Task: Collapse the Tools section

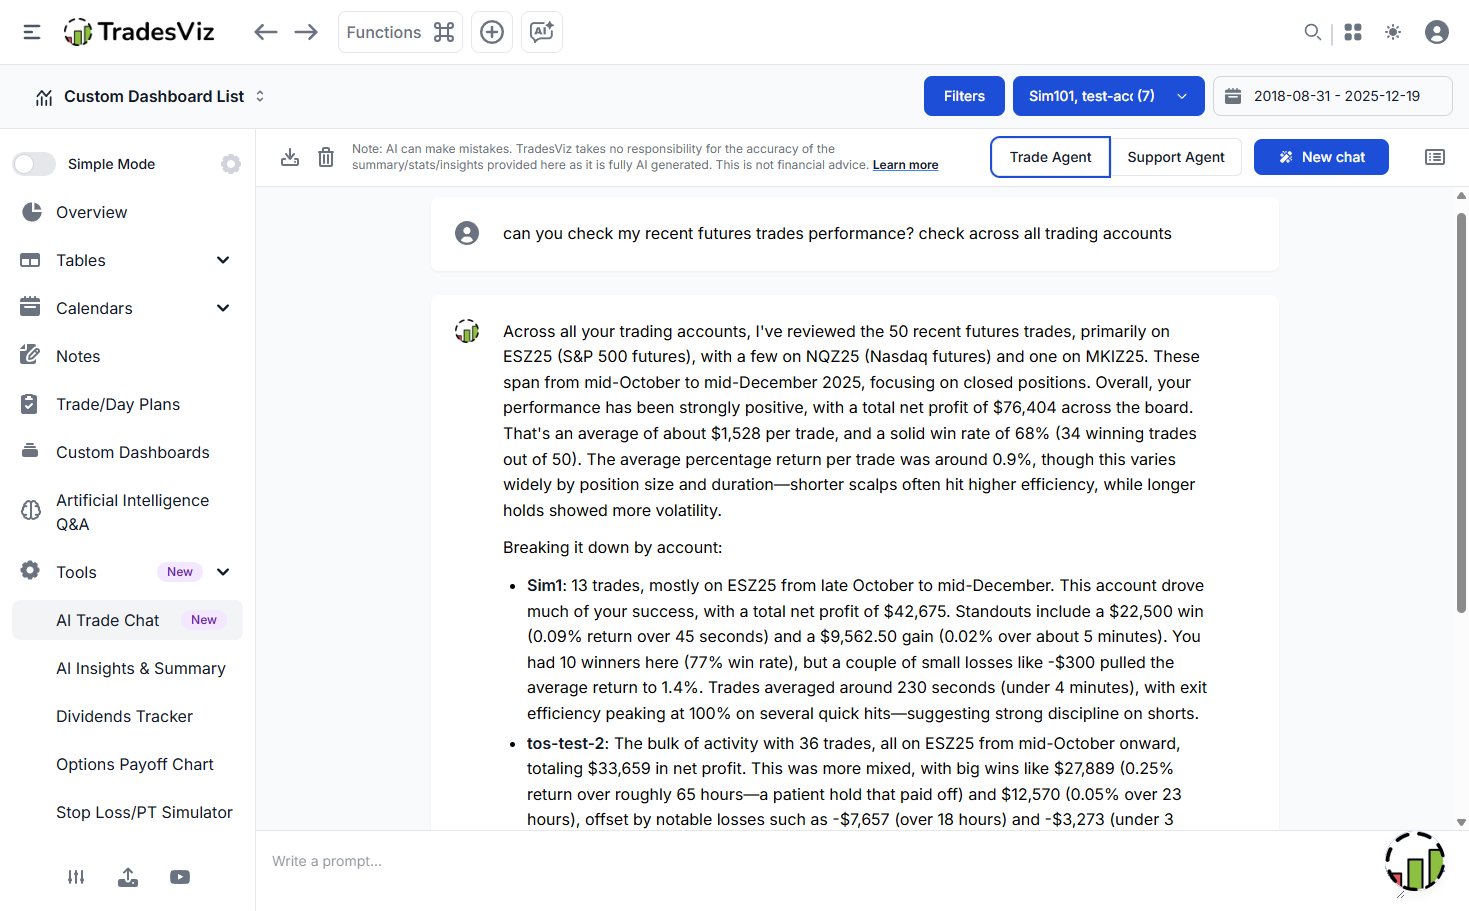Action: tap(222, 571)
